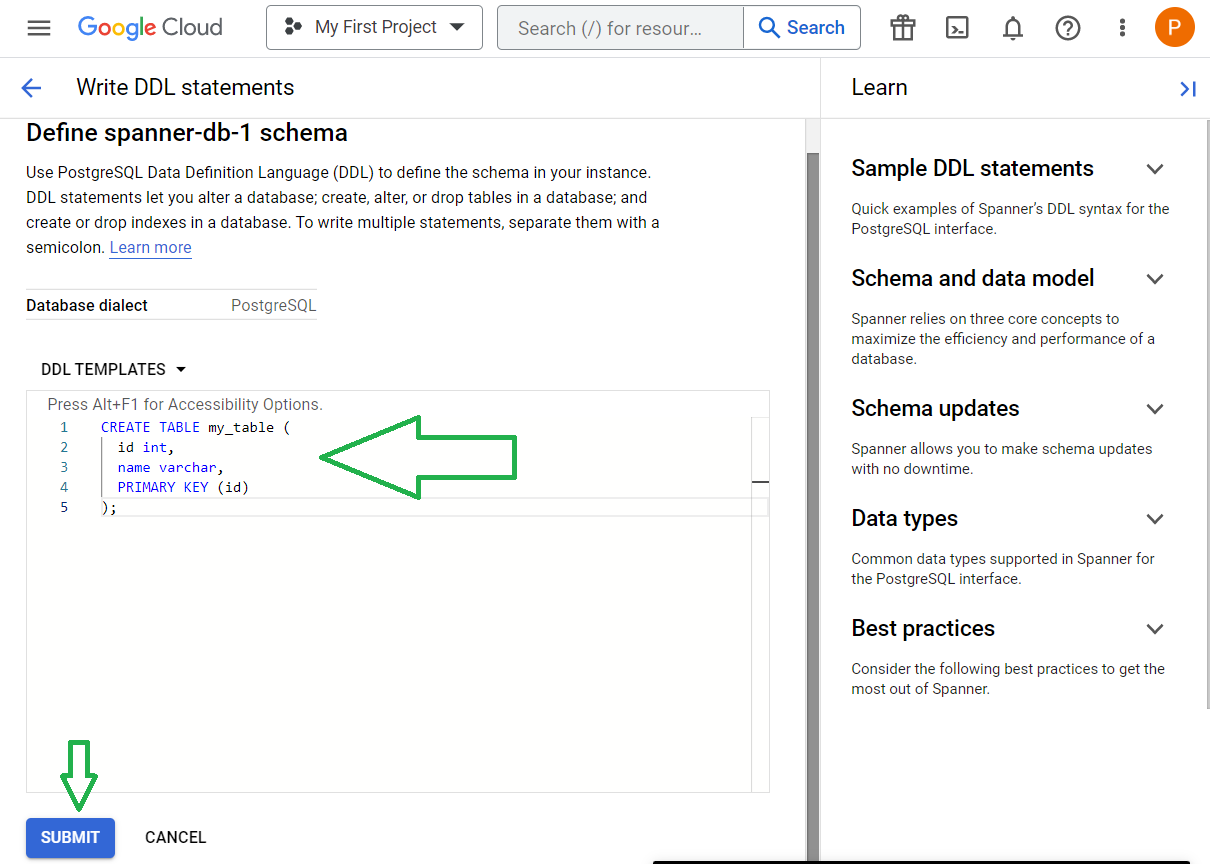Expand Schema and data model section

1155,279
